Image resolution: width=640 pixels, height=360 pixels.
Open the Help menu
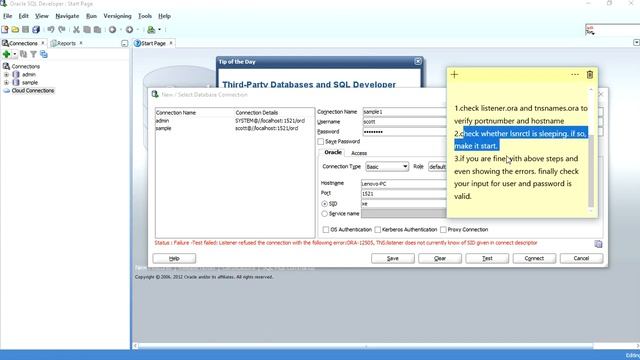(164, 16)
